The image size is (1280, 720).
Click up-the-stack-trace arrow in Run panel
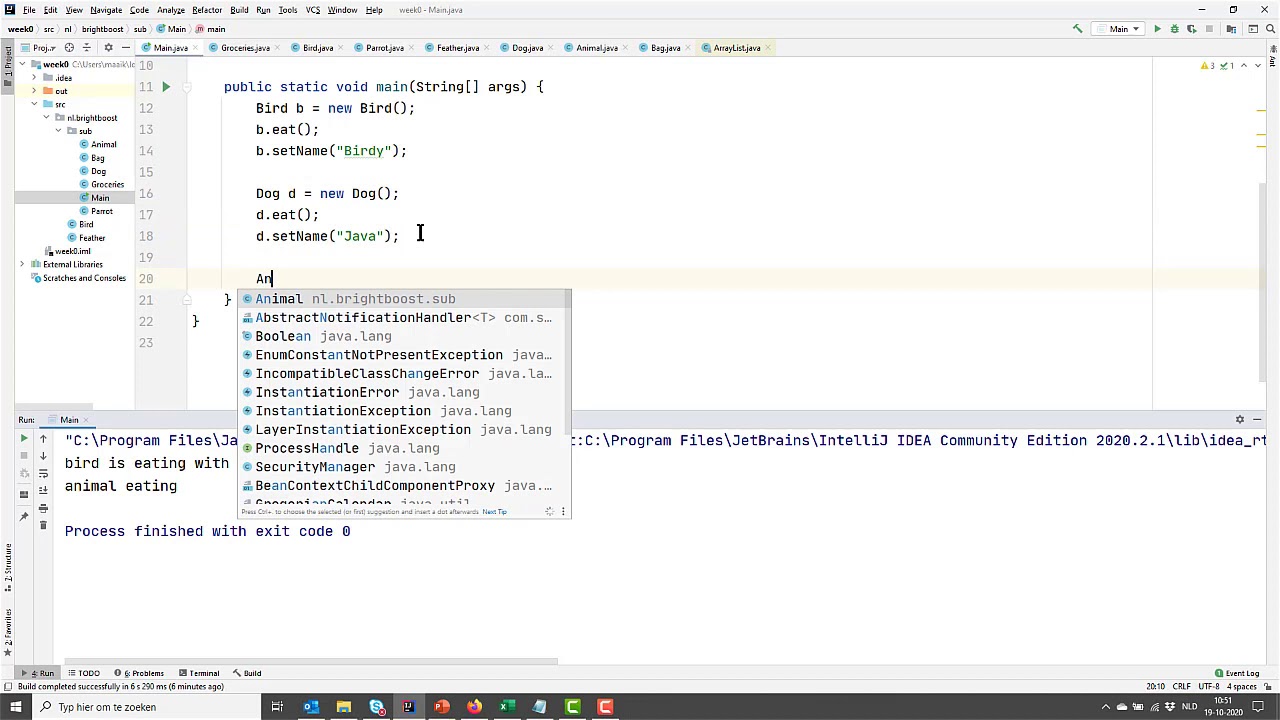43,439
